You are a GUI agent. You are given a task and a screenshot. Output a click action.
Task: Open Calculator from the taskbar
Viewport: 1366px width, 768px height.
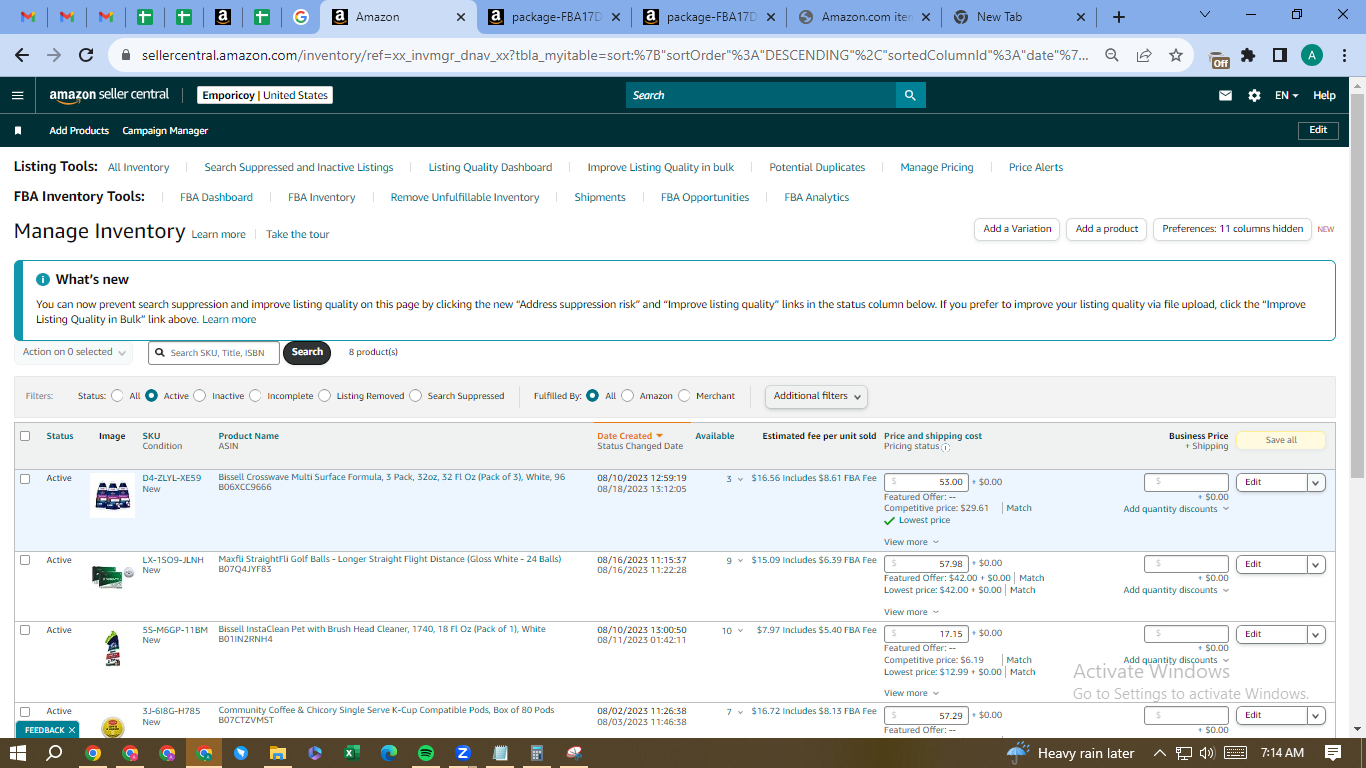(537, 753)
